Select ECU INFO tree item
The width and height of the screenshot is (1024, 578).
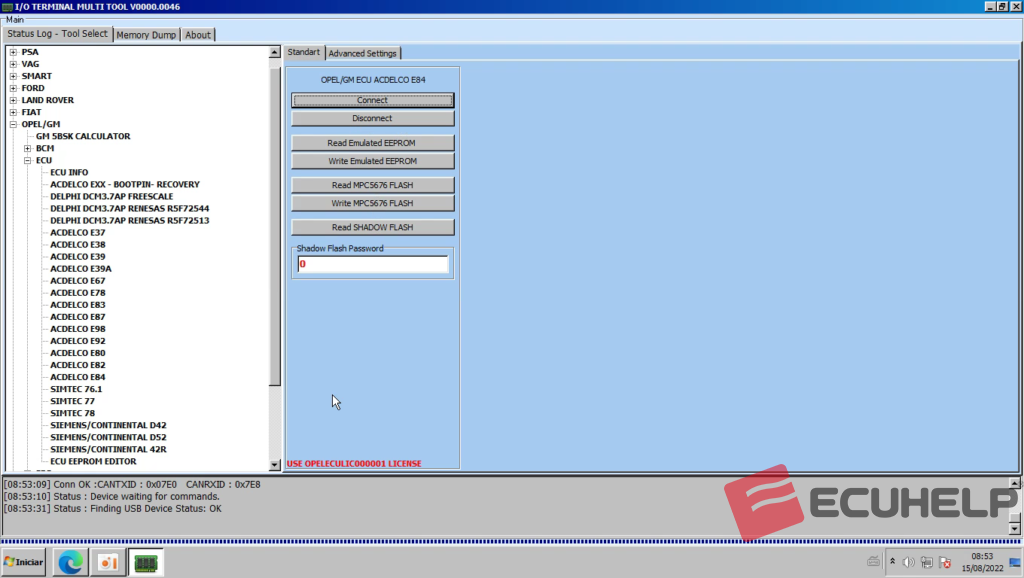pos(69,172)
